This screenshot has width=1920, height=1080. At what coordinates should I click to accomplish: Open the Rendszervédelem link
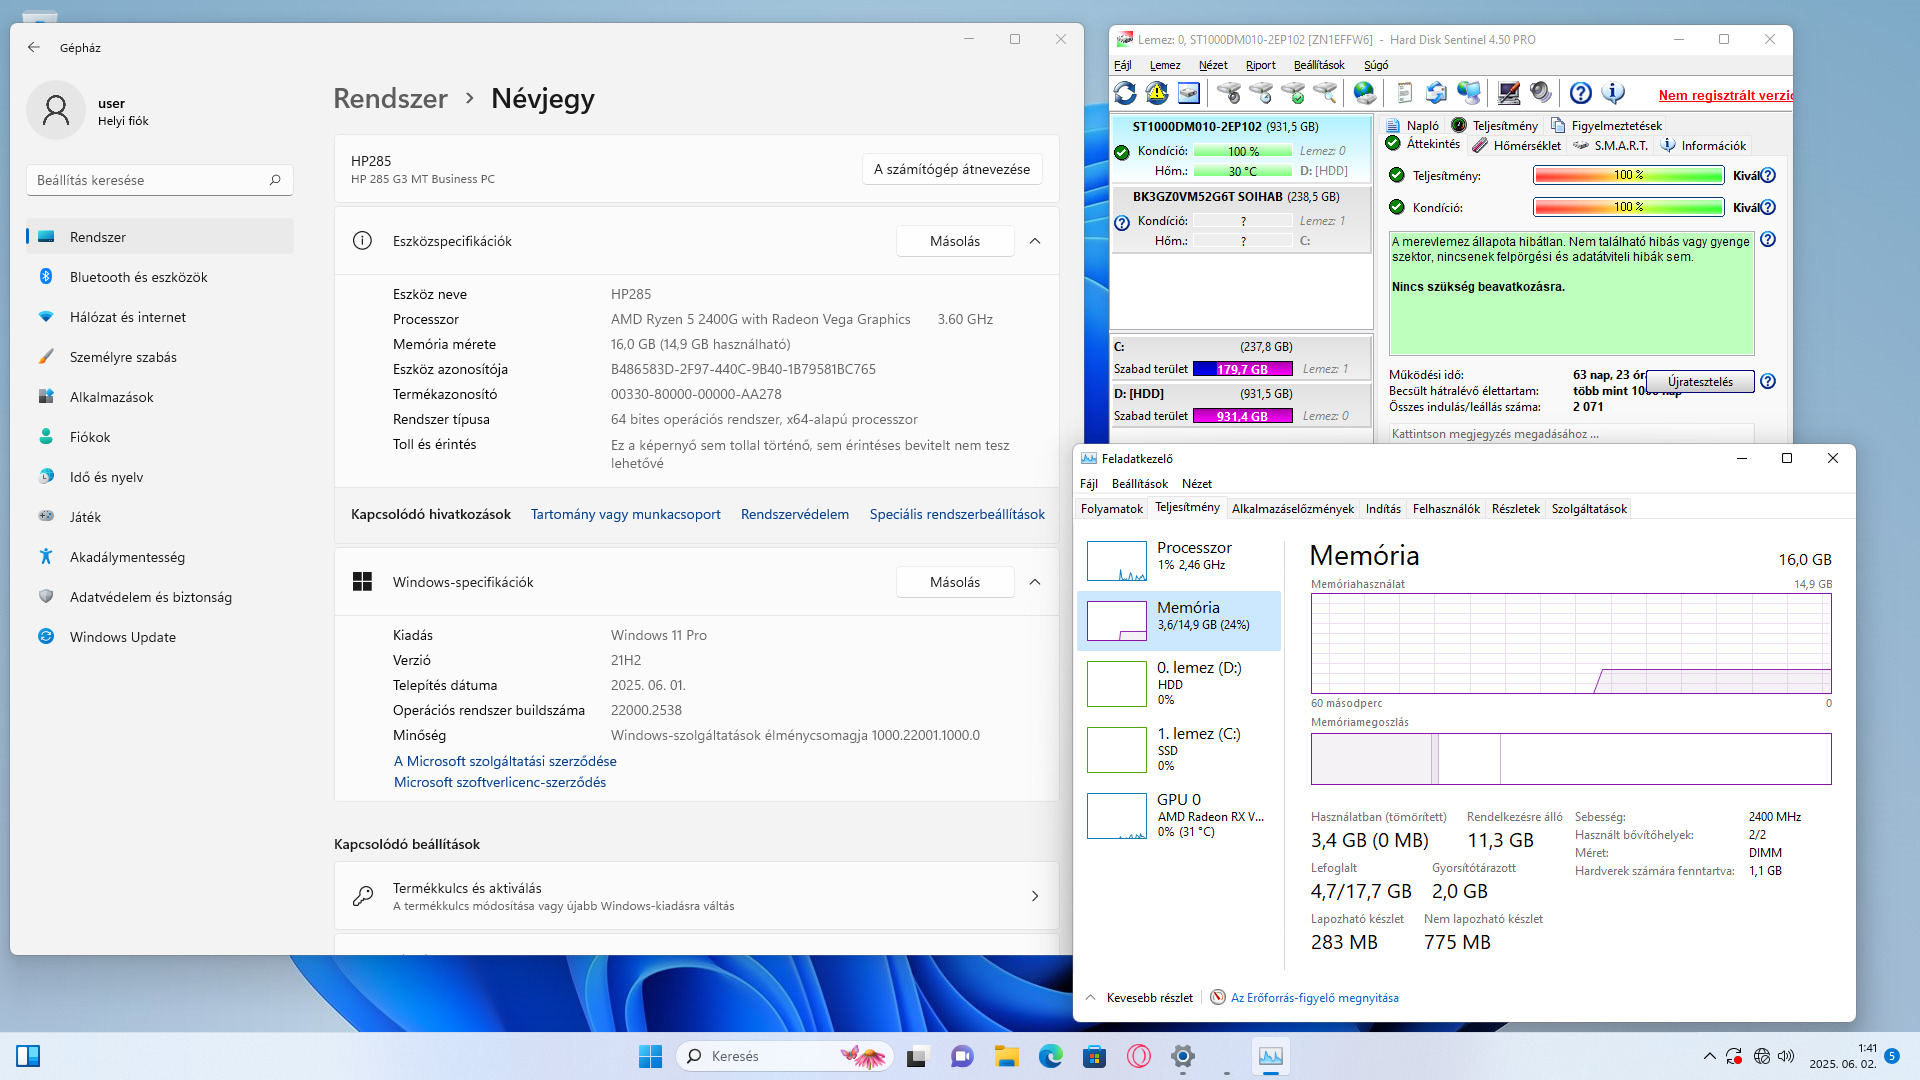794,514
